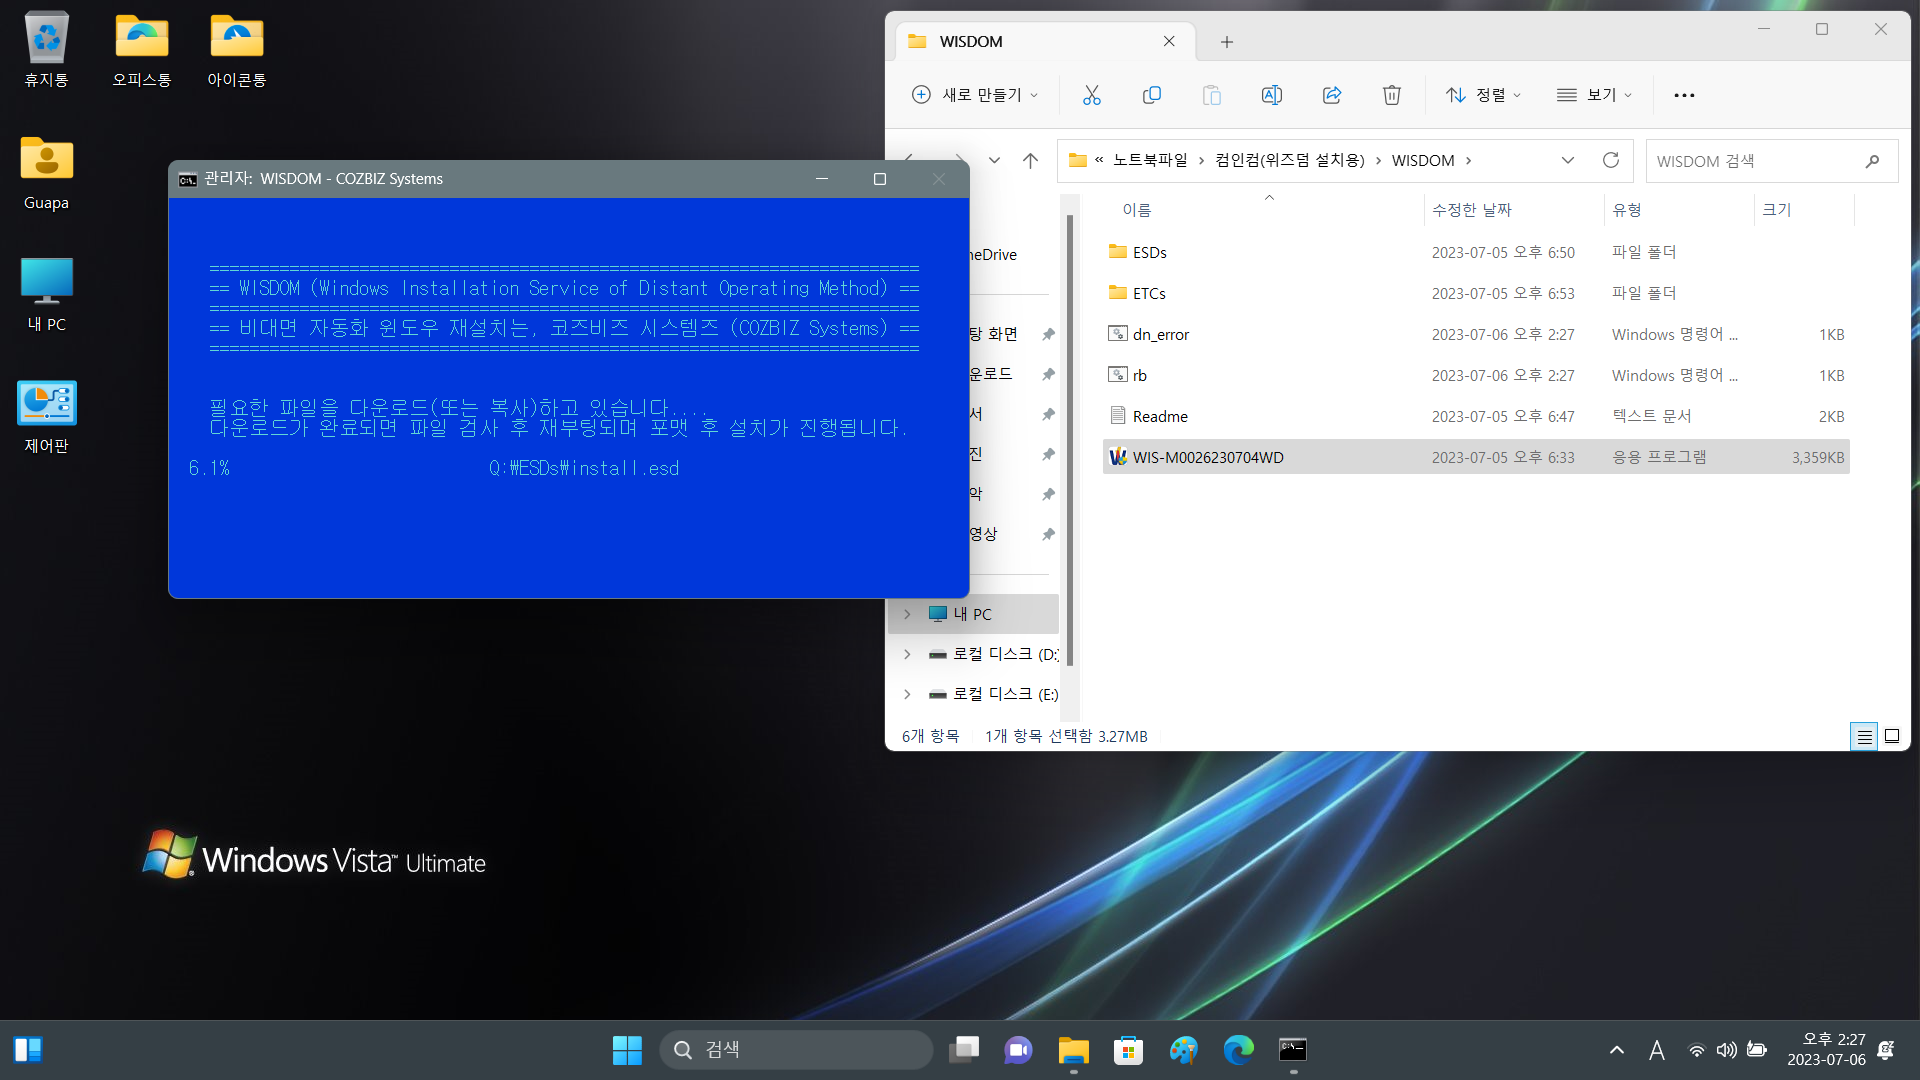Click the taskbar 검색 search box
1920x1080 pixels.
[x=796, y=1049]
